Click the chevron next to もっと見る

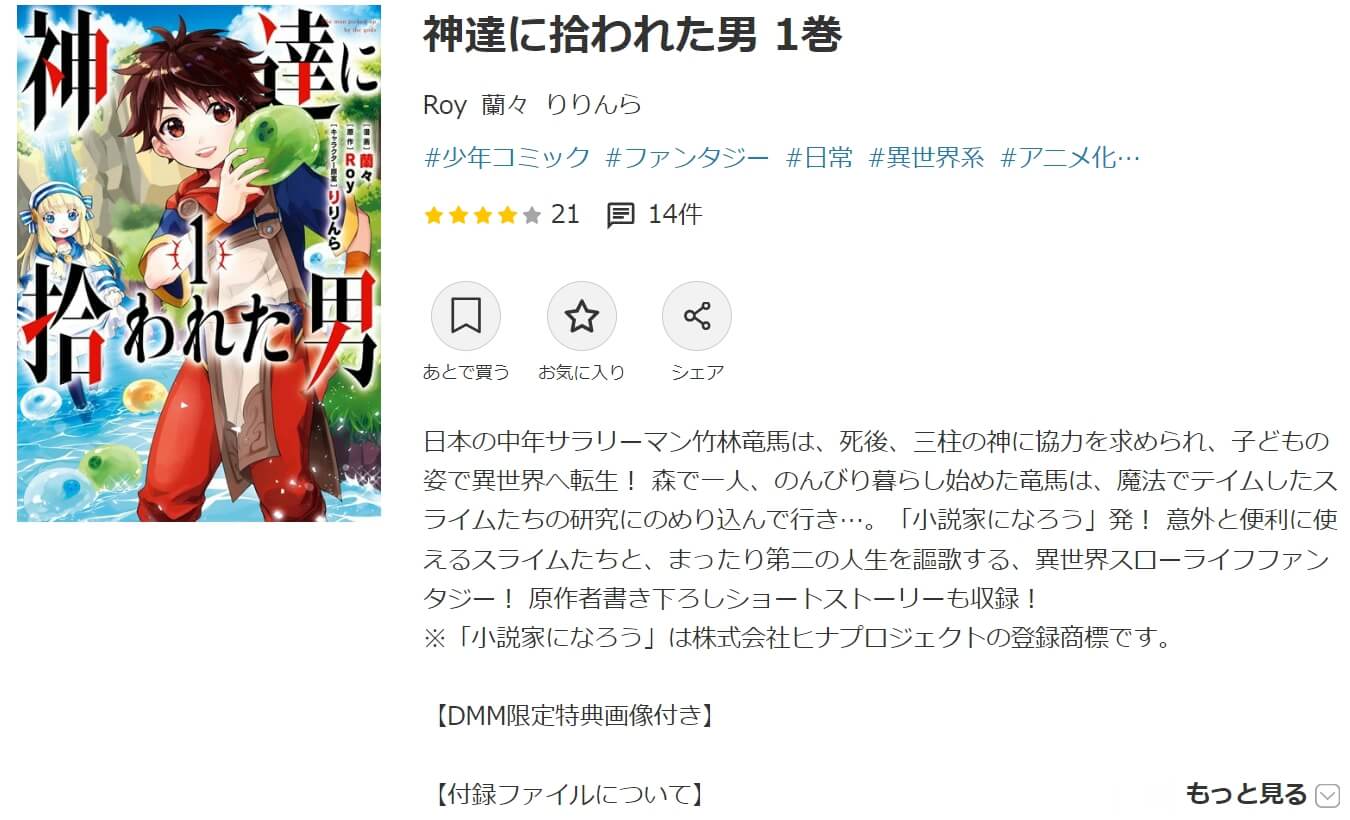pyautogui.click(x=1327, y=796)
